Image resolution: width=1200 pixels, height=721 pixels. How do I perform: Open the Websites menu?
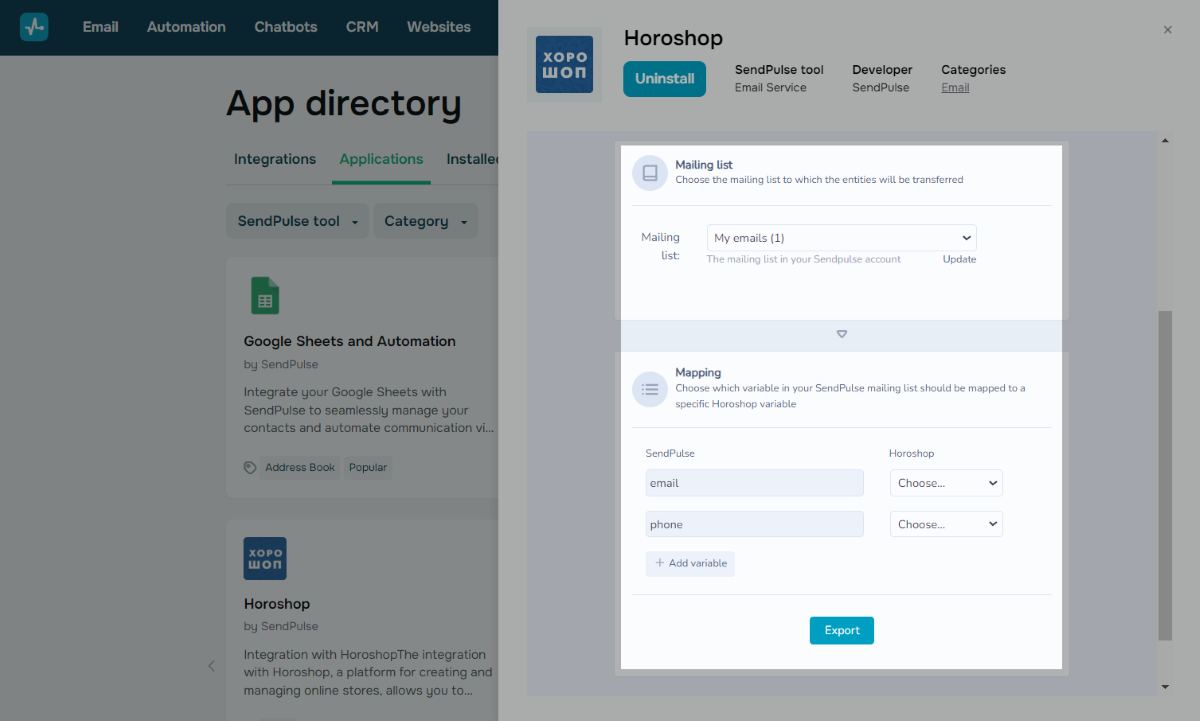pos(439,27)
